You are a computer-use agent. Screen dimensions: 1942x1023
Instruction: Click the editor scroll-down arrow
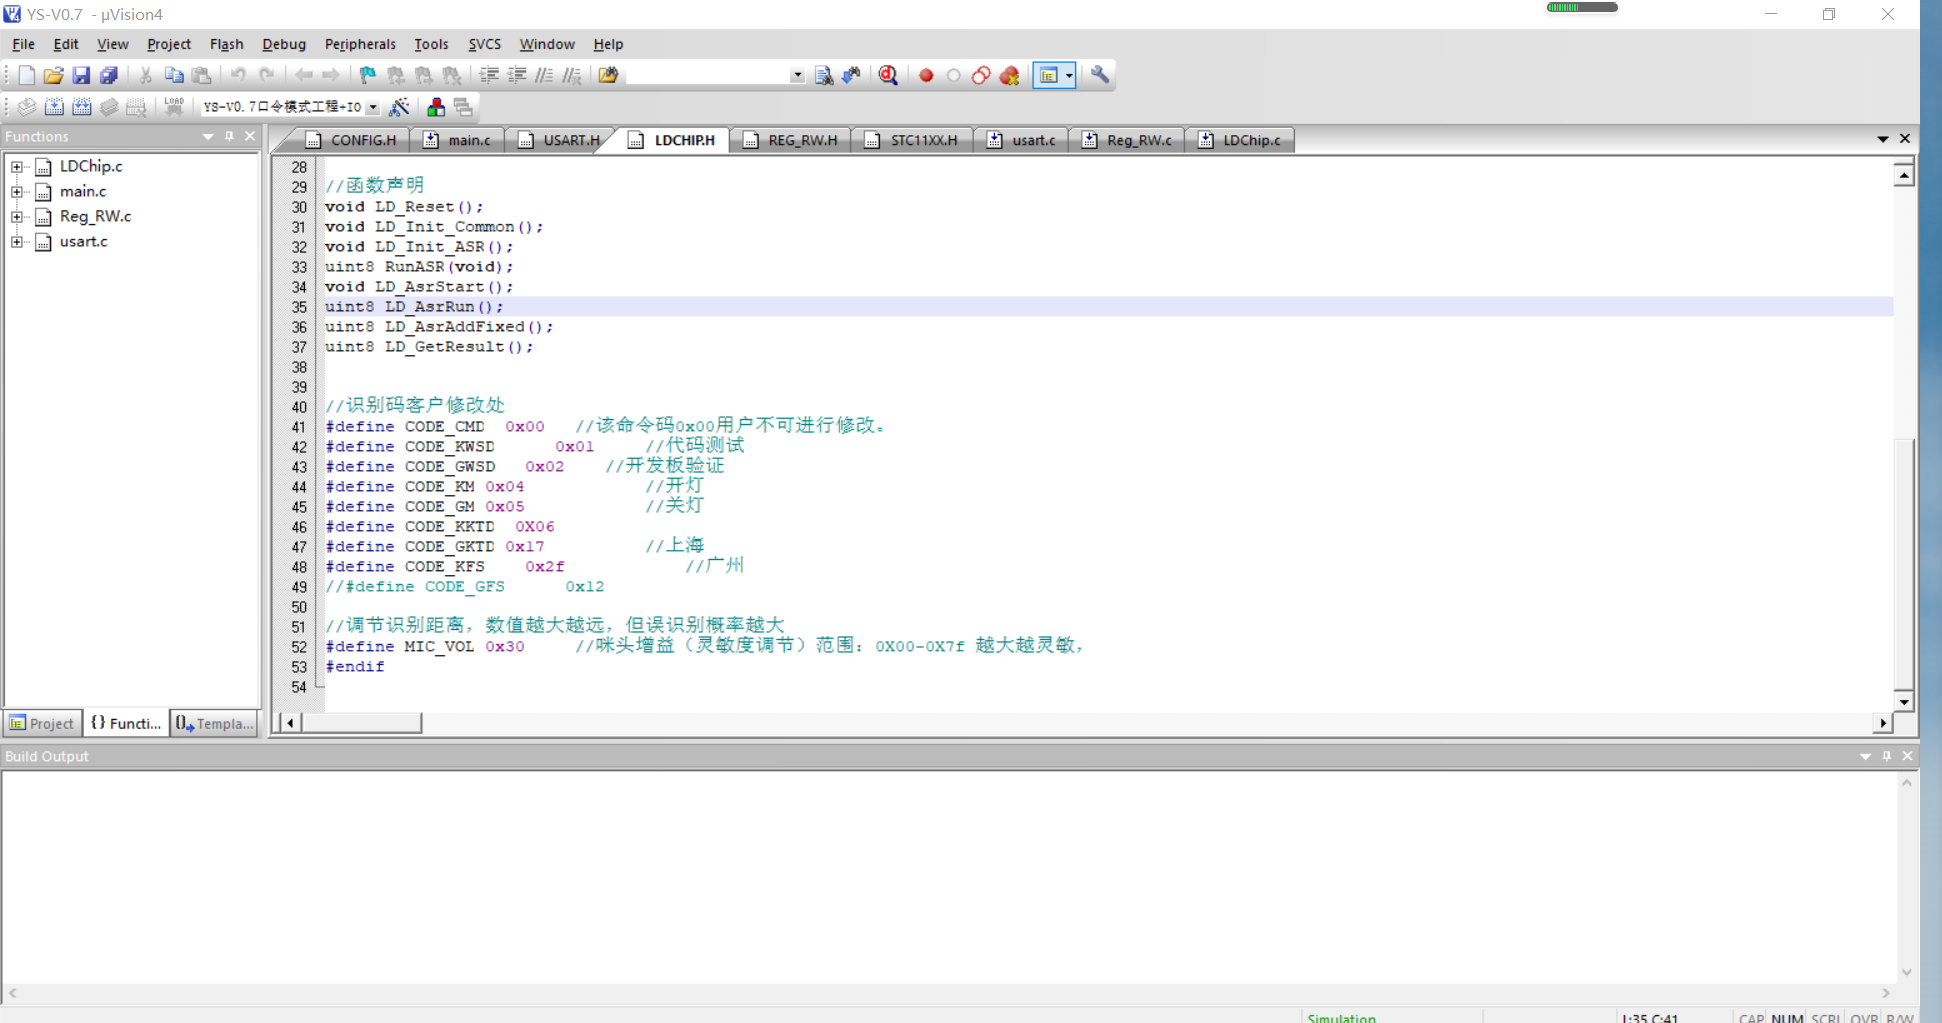[x=1904, y=701]
